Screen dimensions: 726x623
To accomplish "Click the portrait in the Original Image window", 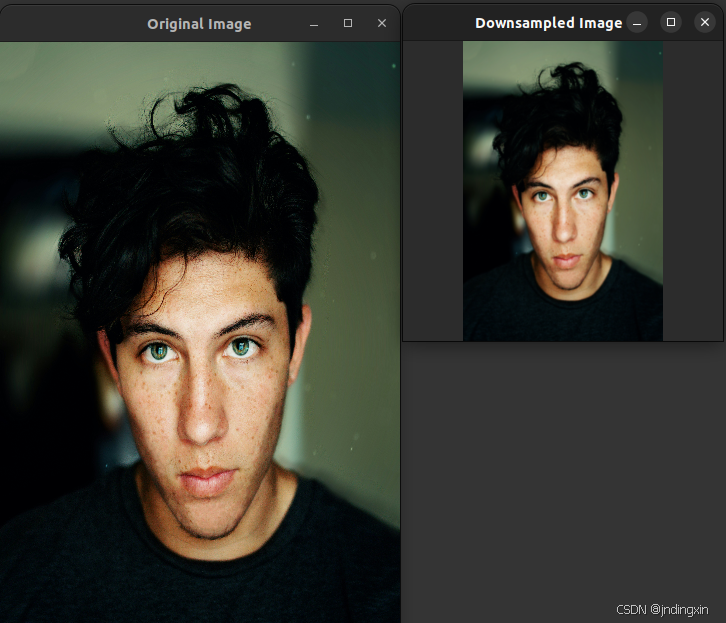I will [200, 332].
